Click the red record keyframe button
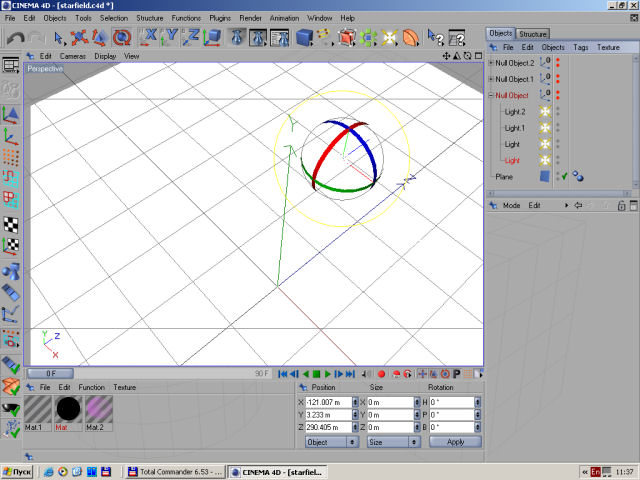The image size is (640, 480). coord(381,374)
